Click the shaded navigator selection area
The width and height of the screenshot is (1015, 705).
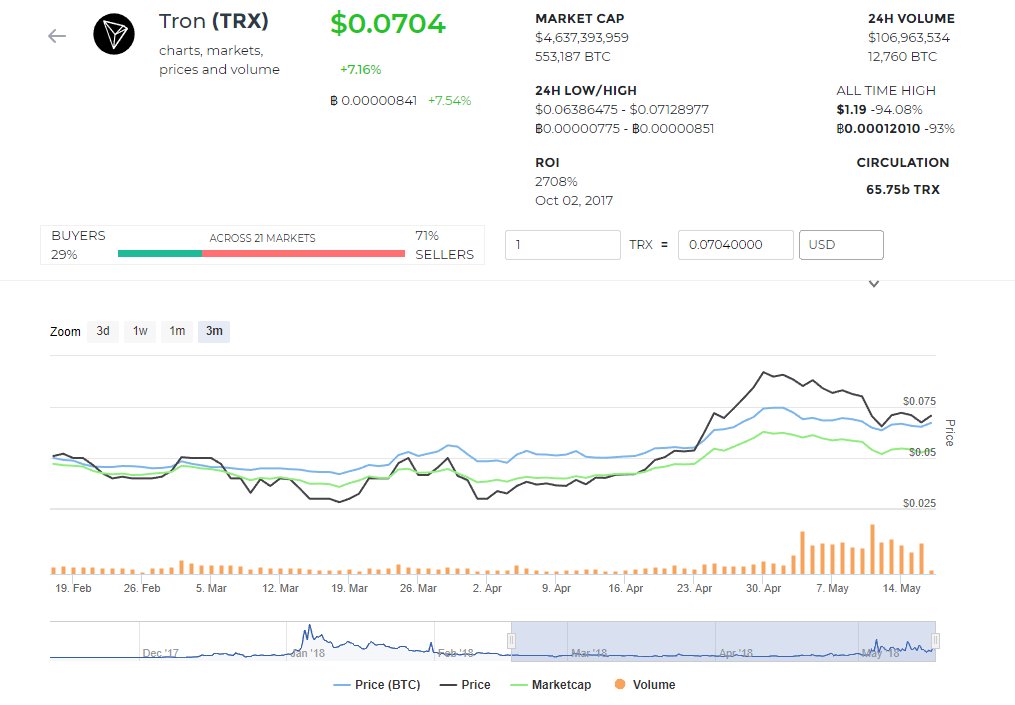[723, 641]
